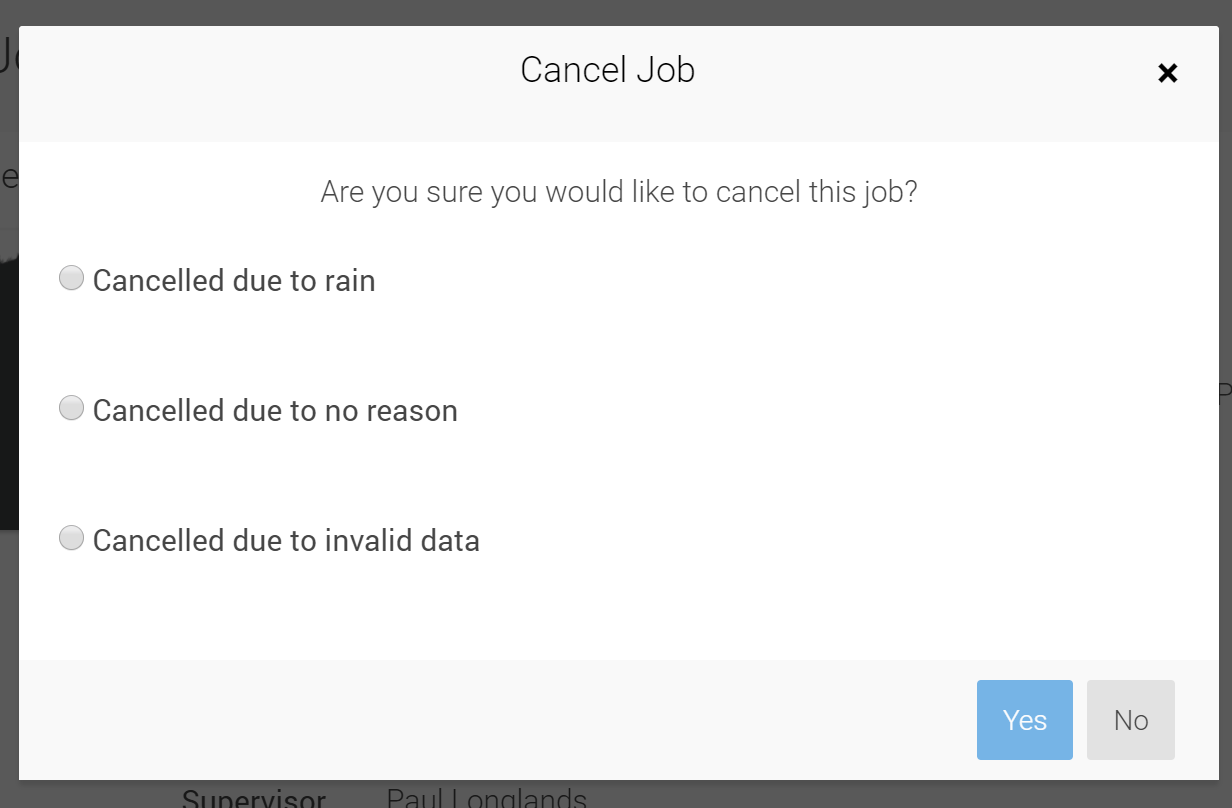The height and width of the screenshot is (808, 1232).
Task: Confirm cancellation with the Yes button
Action: click(1024, 719)
